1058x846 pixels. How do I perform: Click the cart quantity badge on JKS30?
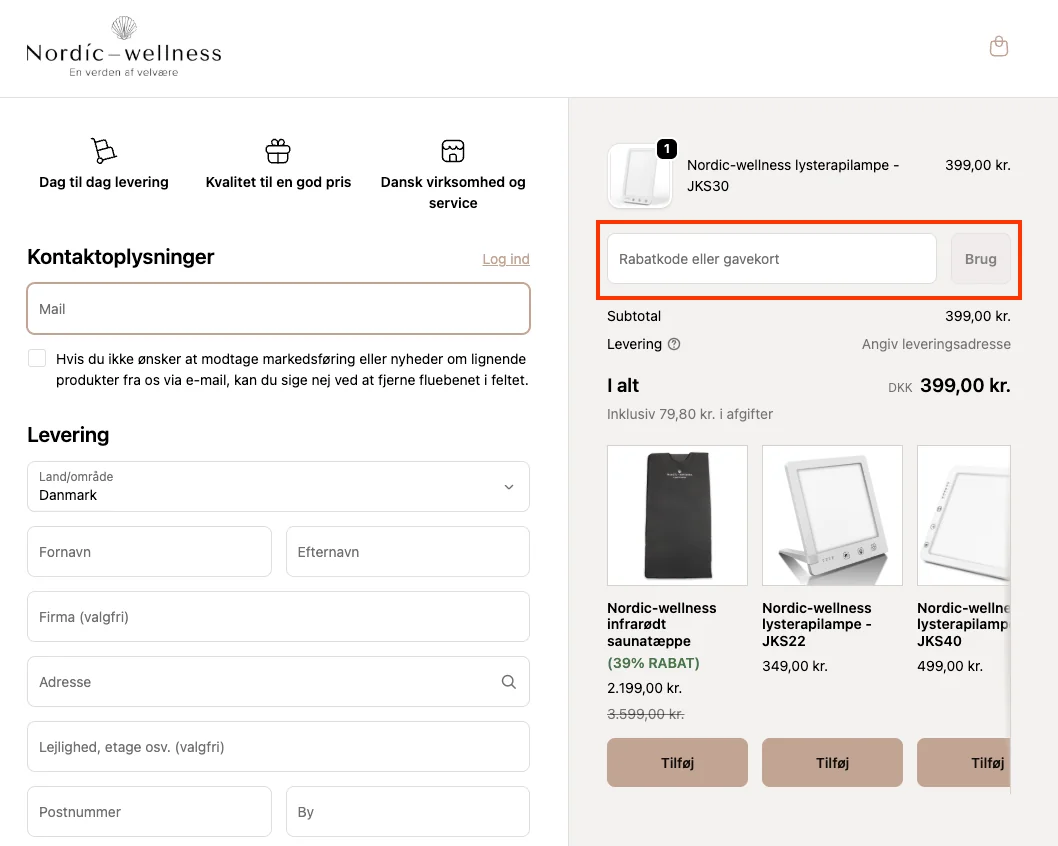[x=667, y=149]
